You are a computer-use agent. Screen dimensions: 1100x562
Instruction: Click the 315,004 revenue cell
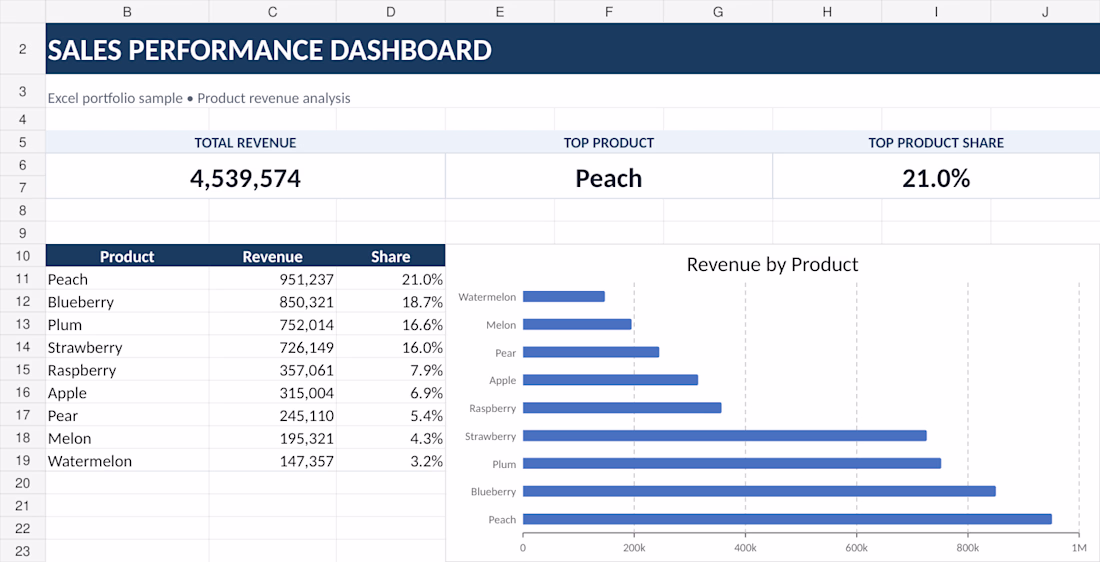[x=272, y=392]
